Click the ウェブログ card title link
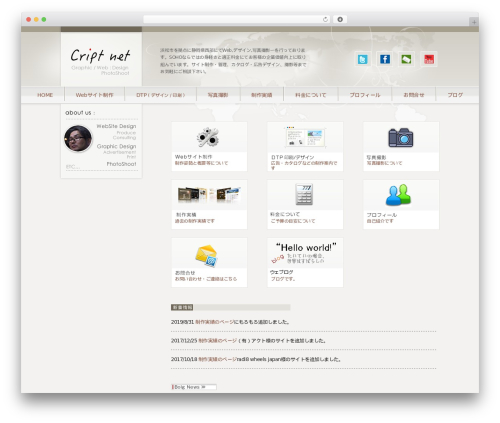 click(x=282, y=272)
